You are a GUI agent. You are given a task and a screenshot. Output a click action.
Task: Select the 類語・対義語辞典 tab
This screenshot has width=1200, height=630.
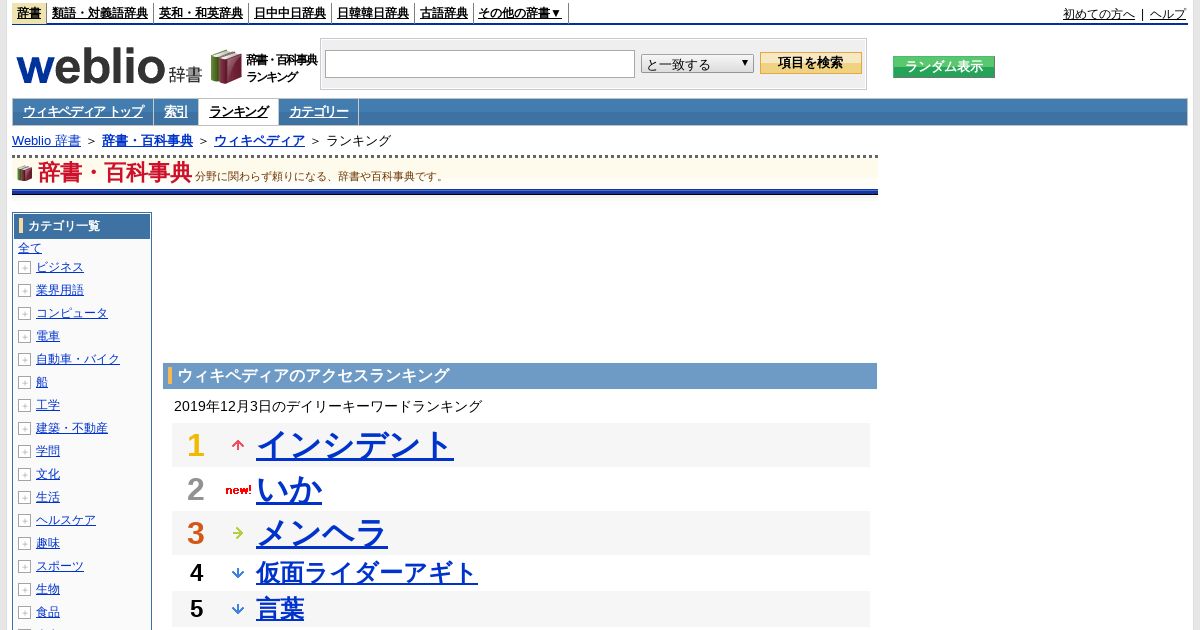tap(100, 13)
